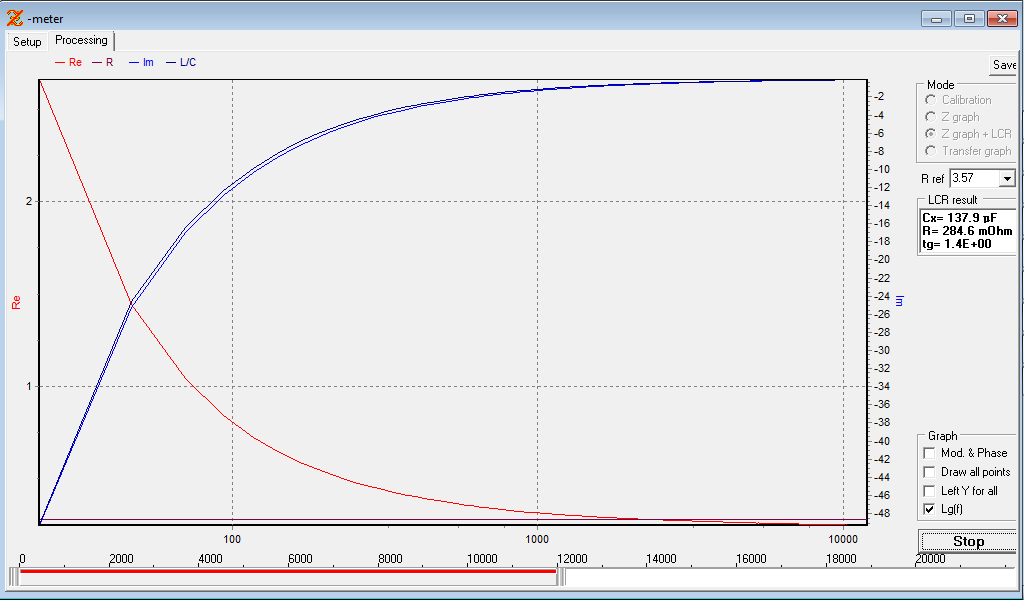1024x600 pixels.
Task: Click the Im right axis title
Action: pyautogui.click(x=899, y=300)
